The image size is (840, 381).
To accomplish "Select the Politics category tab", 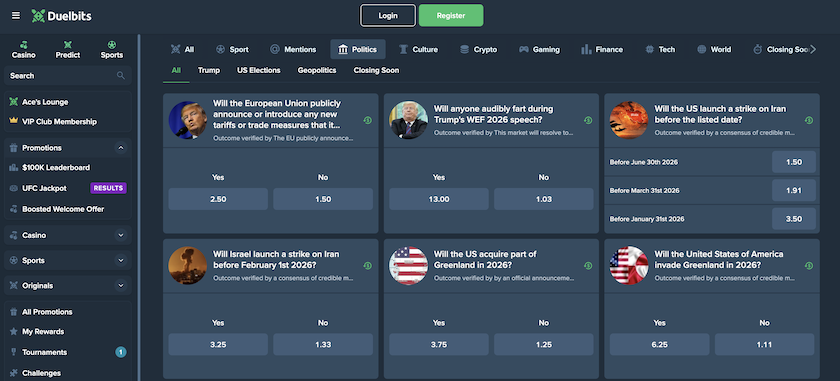I will [x=357, y=49].
